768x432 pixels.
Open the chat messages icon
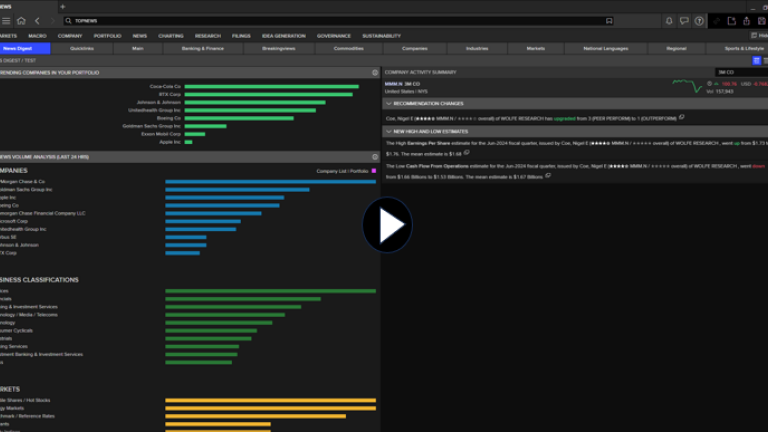684,20
